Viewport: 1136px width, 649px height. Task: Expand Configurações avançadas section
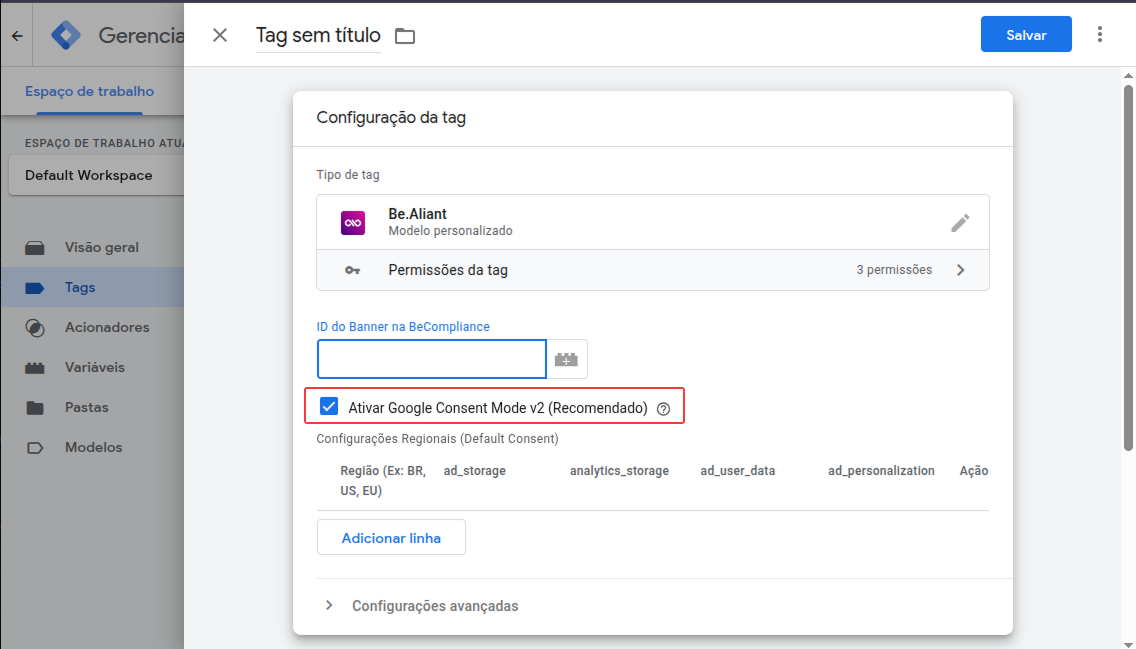[x=329, y=606]
